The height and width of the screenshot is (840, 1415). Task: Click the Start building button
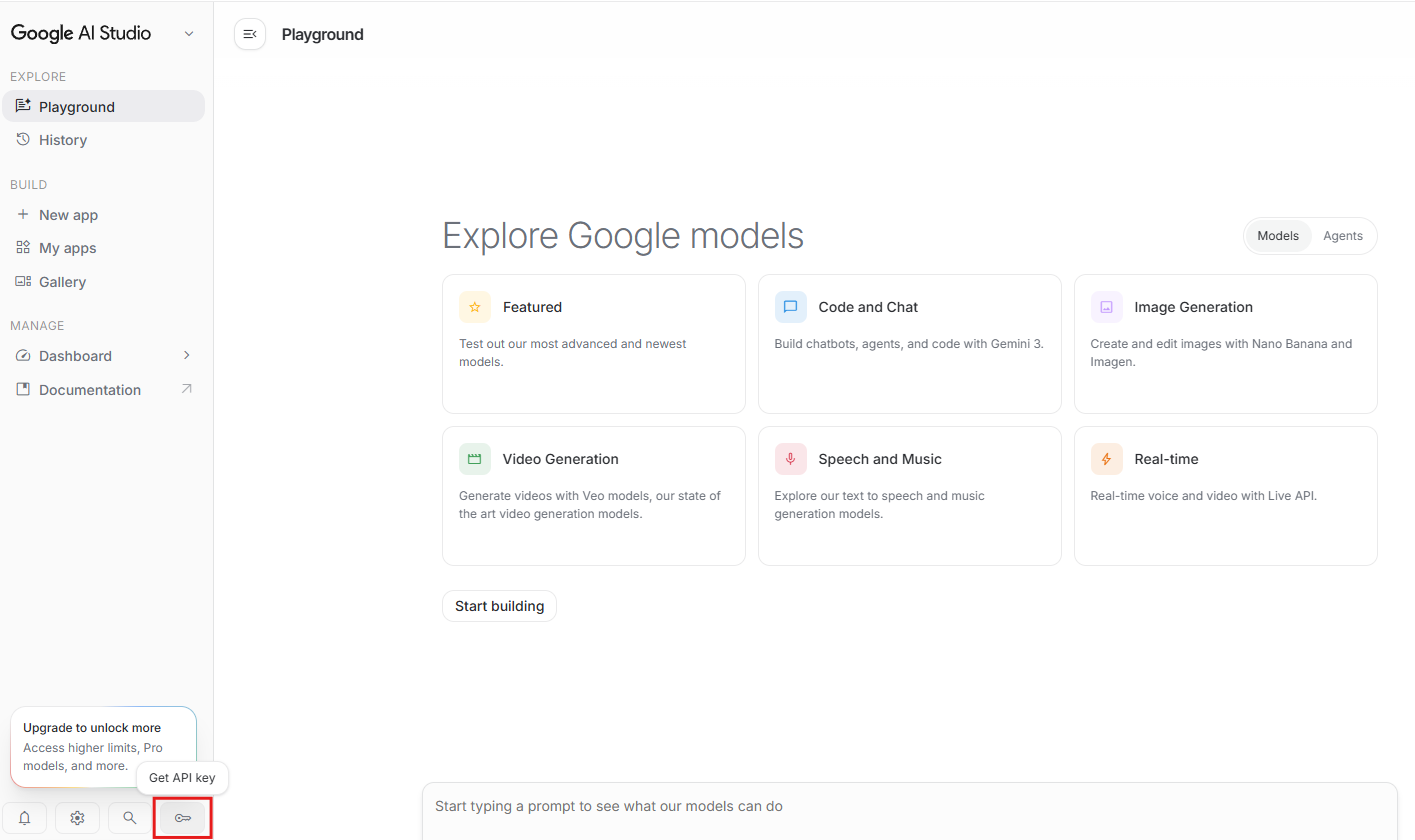pos(499,606)
